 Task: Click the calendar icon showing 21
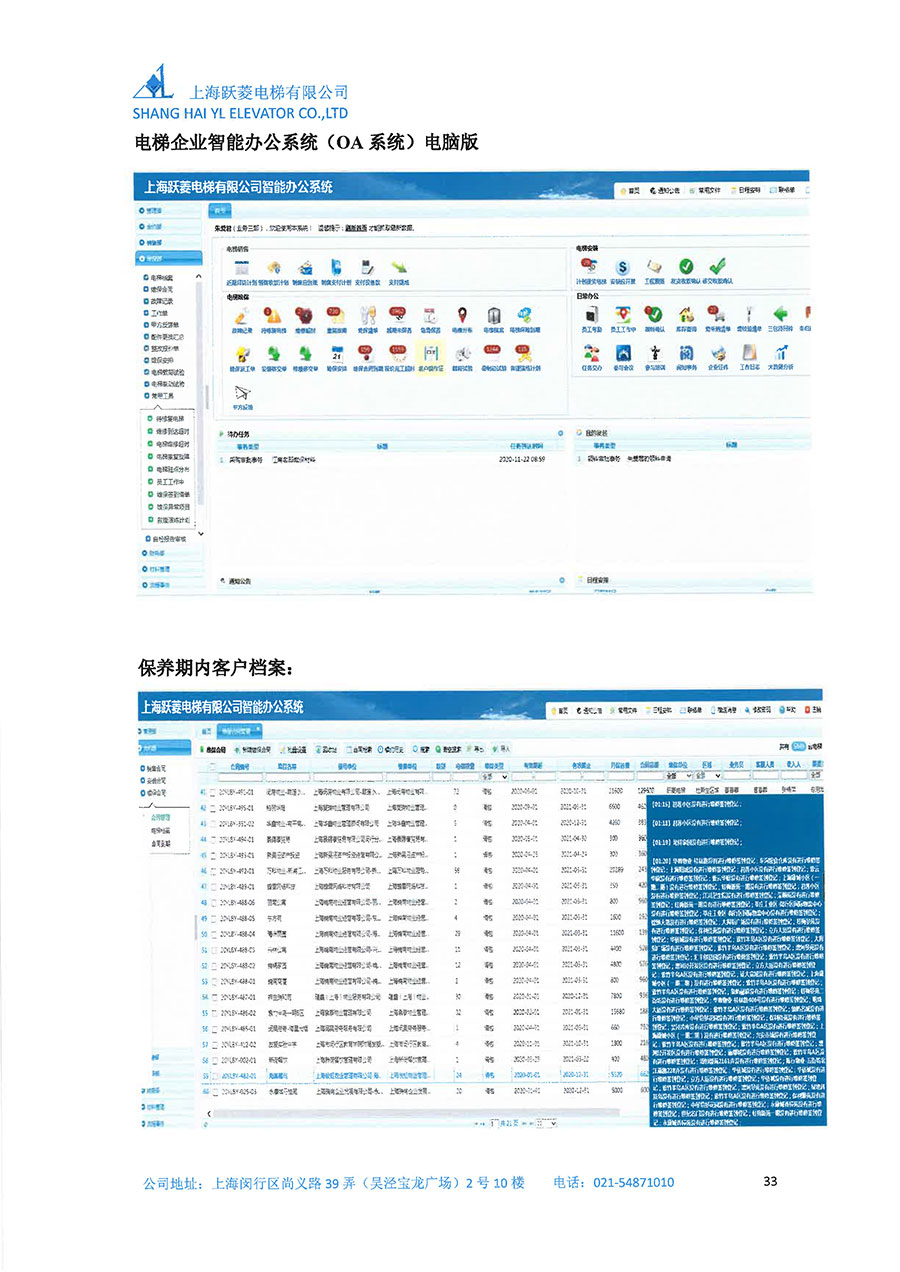click(x=336, y=353)
